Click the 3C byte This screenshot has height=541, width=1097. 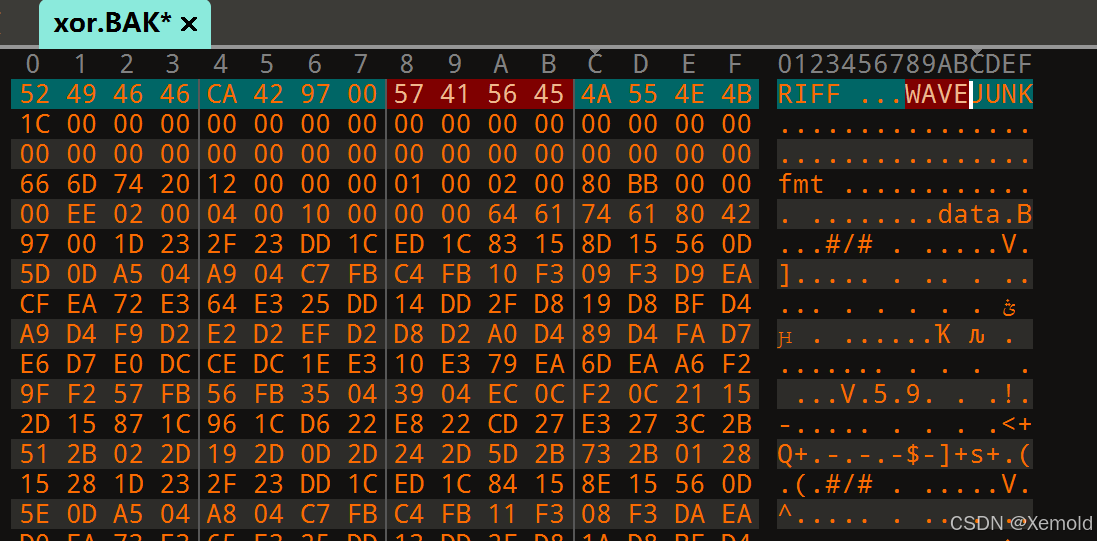pos(688,425)
